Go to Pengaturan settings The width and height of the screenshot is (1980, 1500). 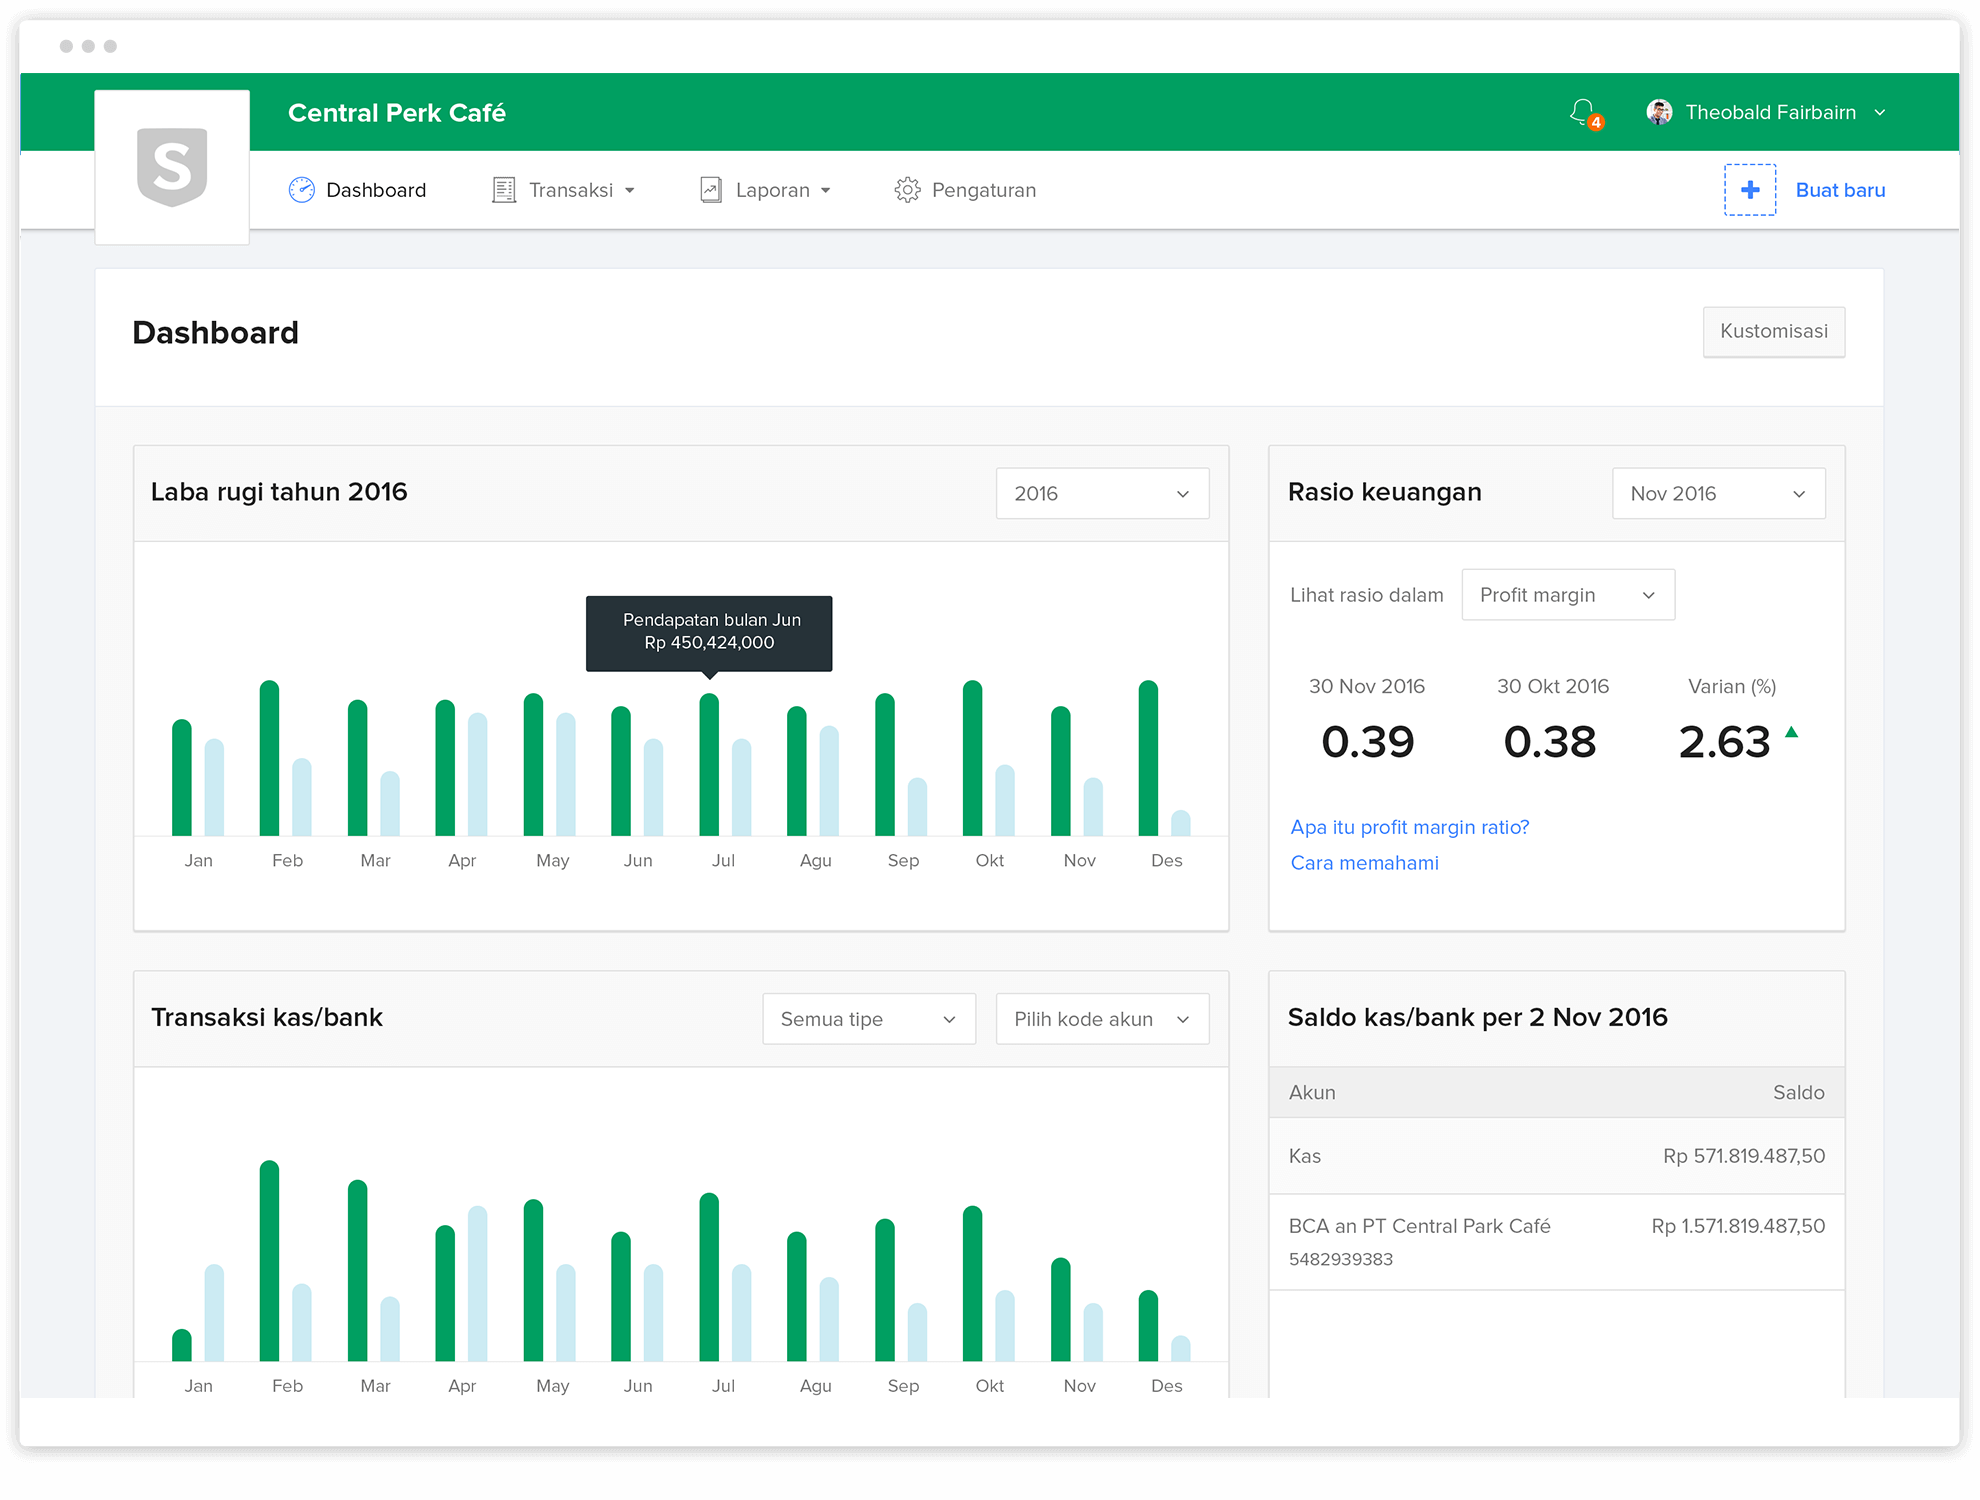tap(965, 190)
